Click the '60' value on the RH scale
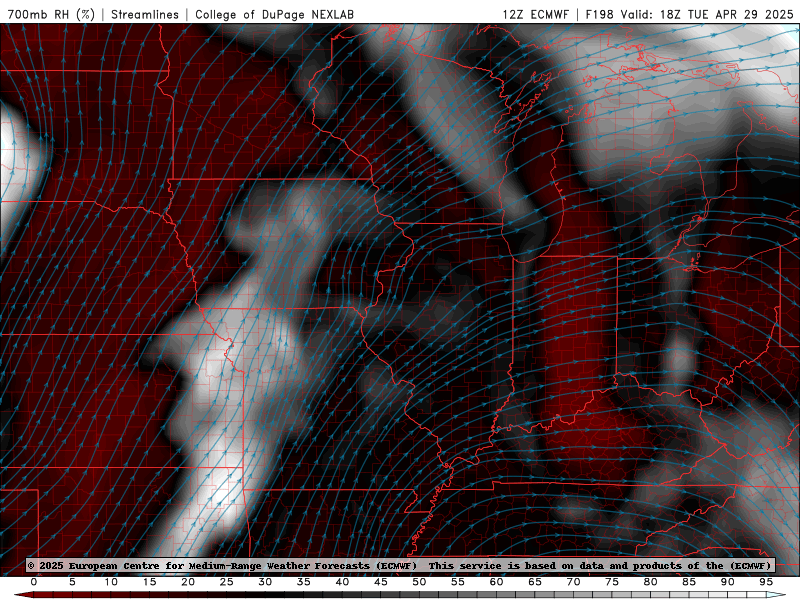 496,582
